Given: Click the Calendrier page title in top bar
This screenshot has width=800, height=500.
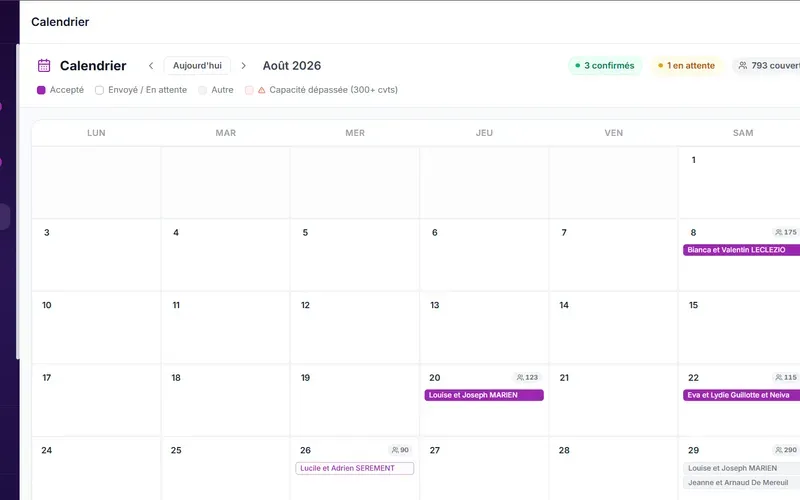Looking at the screenshot, I should pos(60,22).
